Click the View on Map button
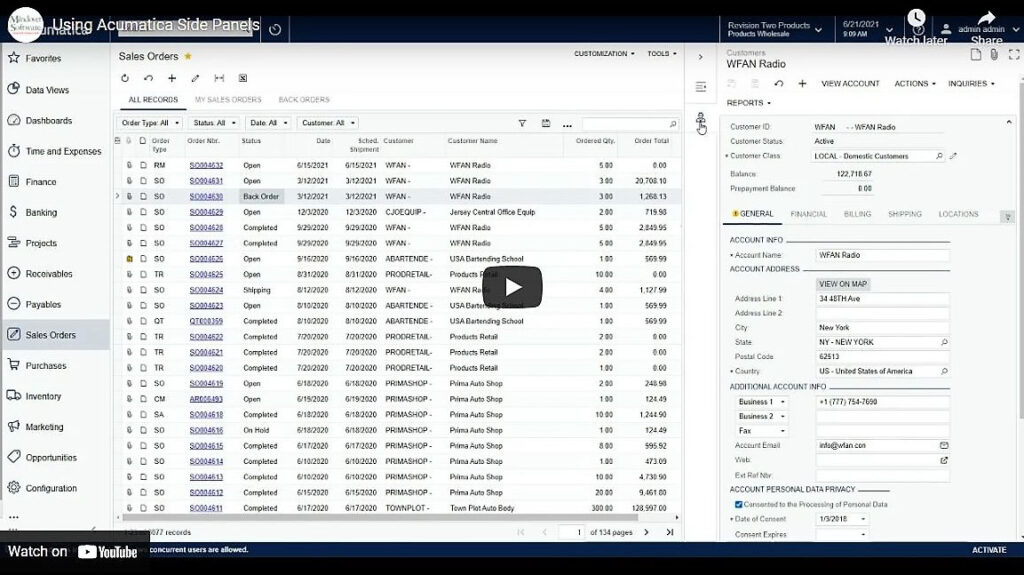This screenshot has width=1024, height=575. point(842,284)
